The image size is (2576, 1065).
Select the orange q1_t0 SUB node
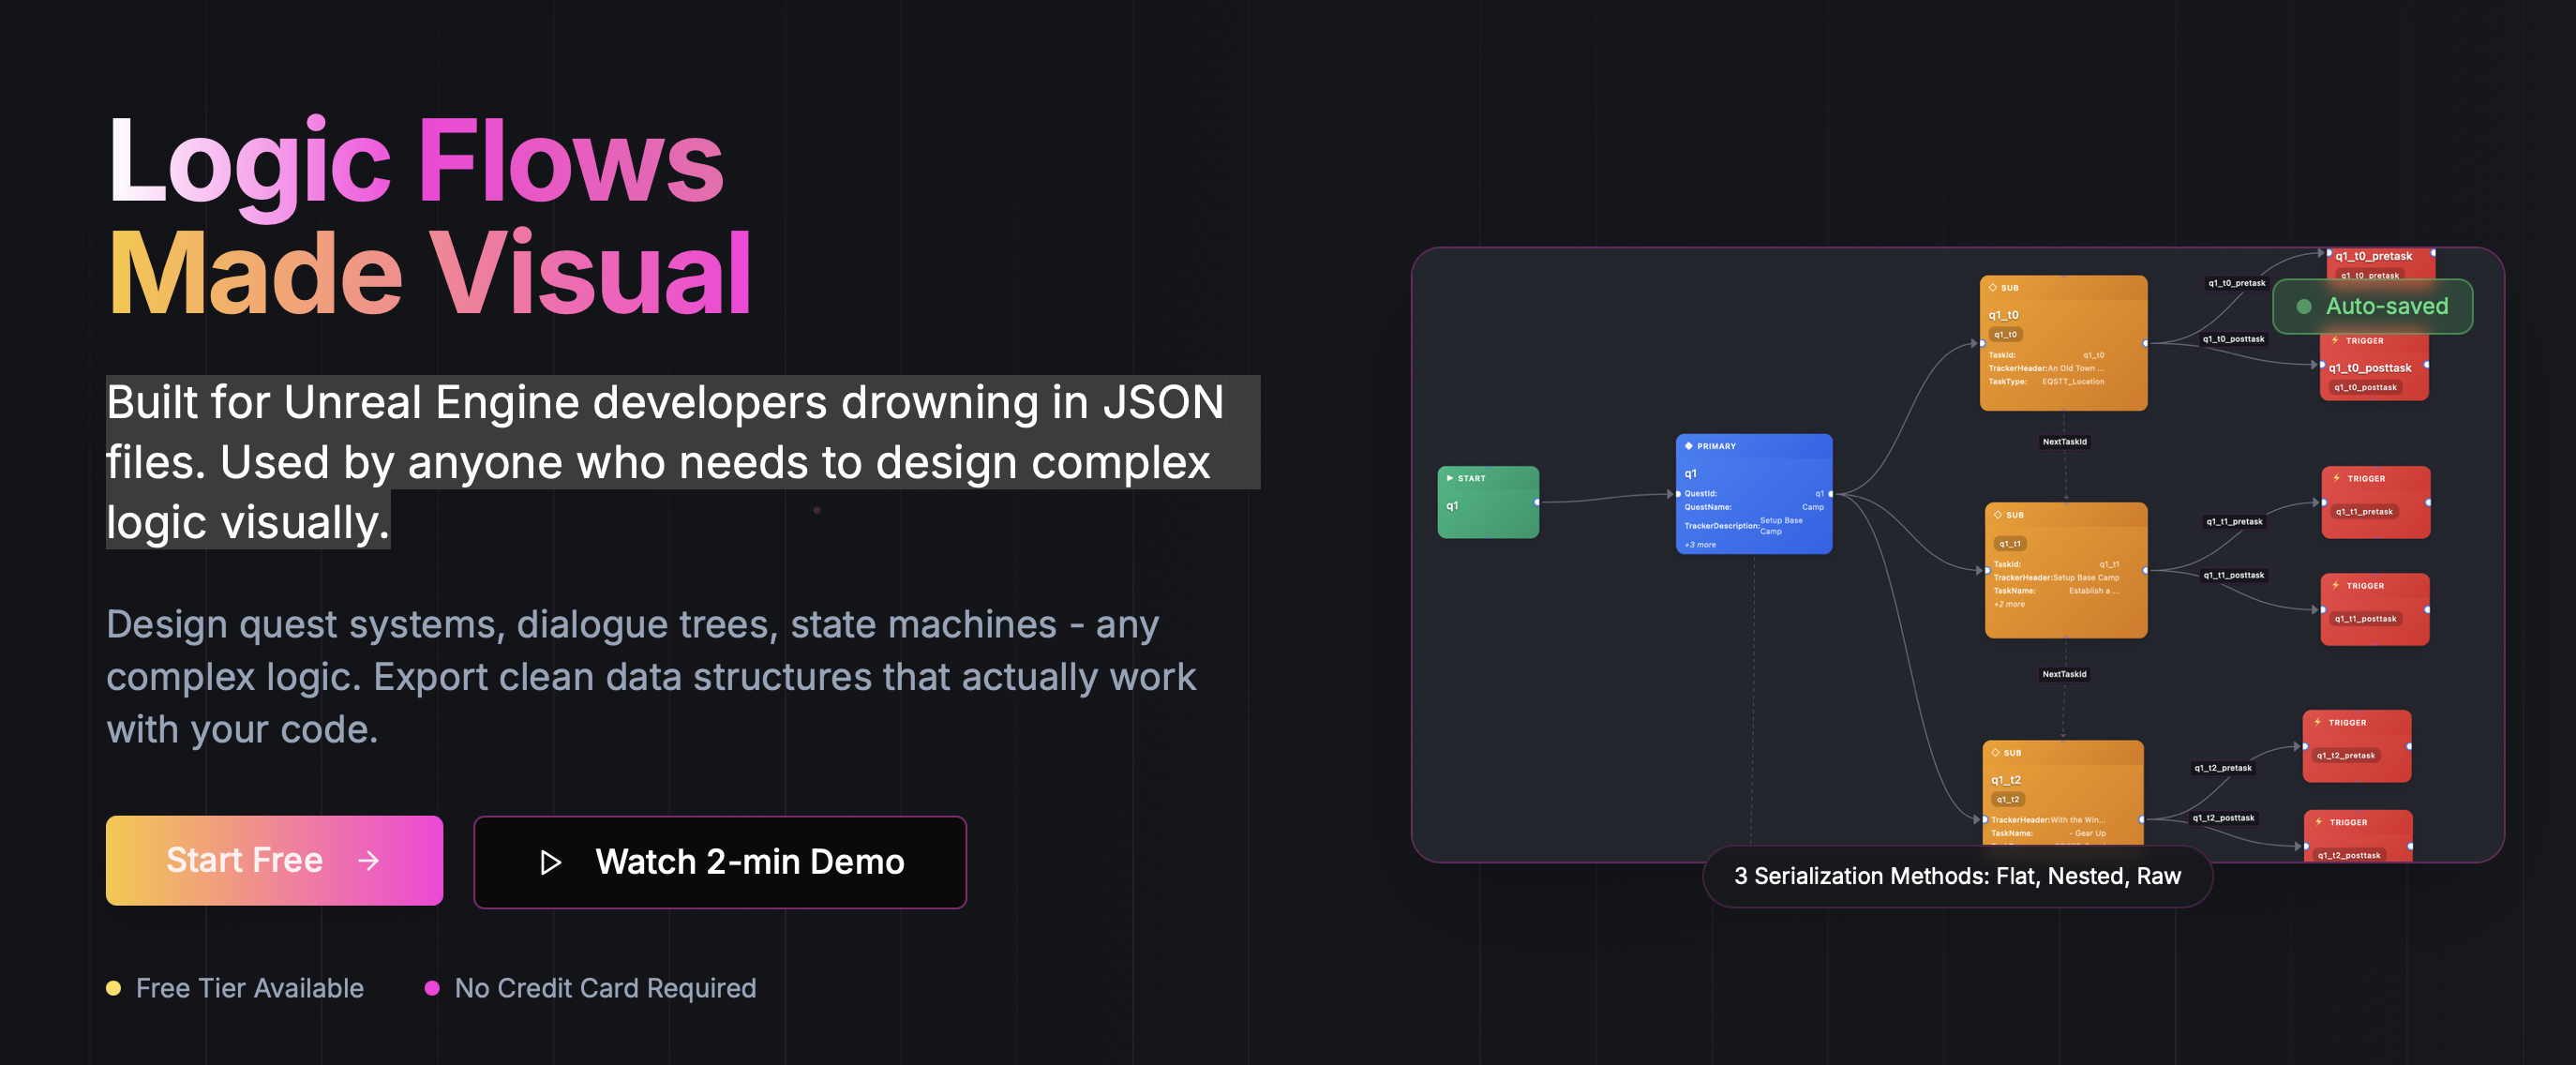(x=2063, y=343)
